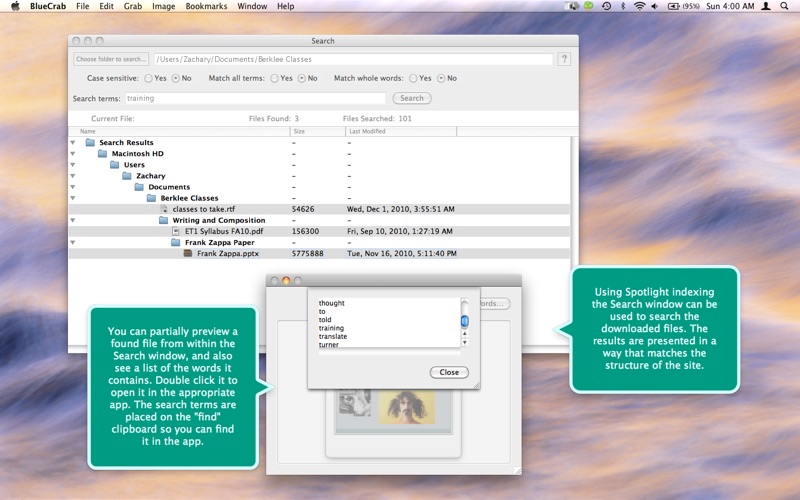Click the Close button in word list sheet
The height and width of the screenshot is (500, 800).
pyautogui.click(x=449, y=372)
